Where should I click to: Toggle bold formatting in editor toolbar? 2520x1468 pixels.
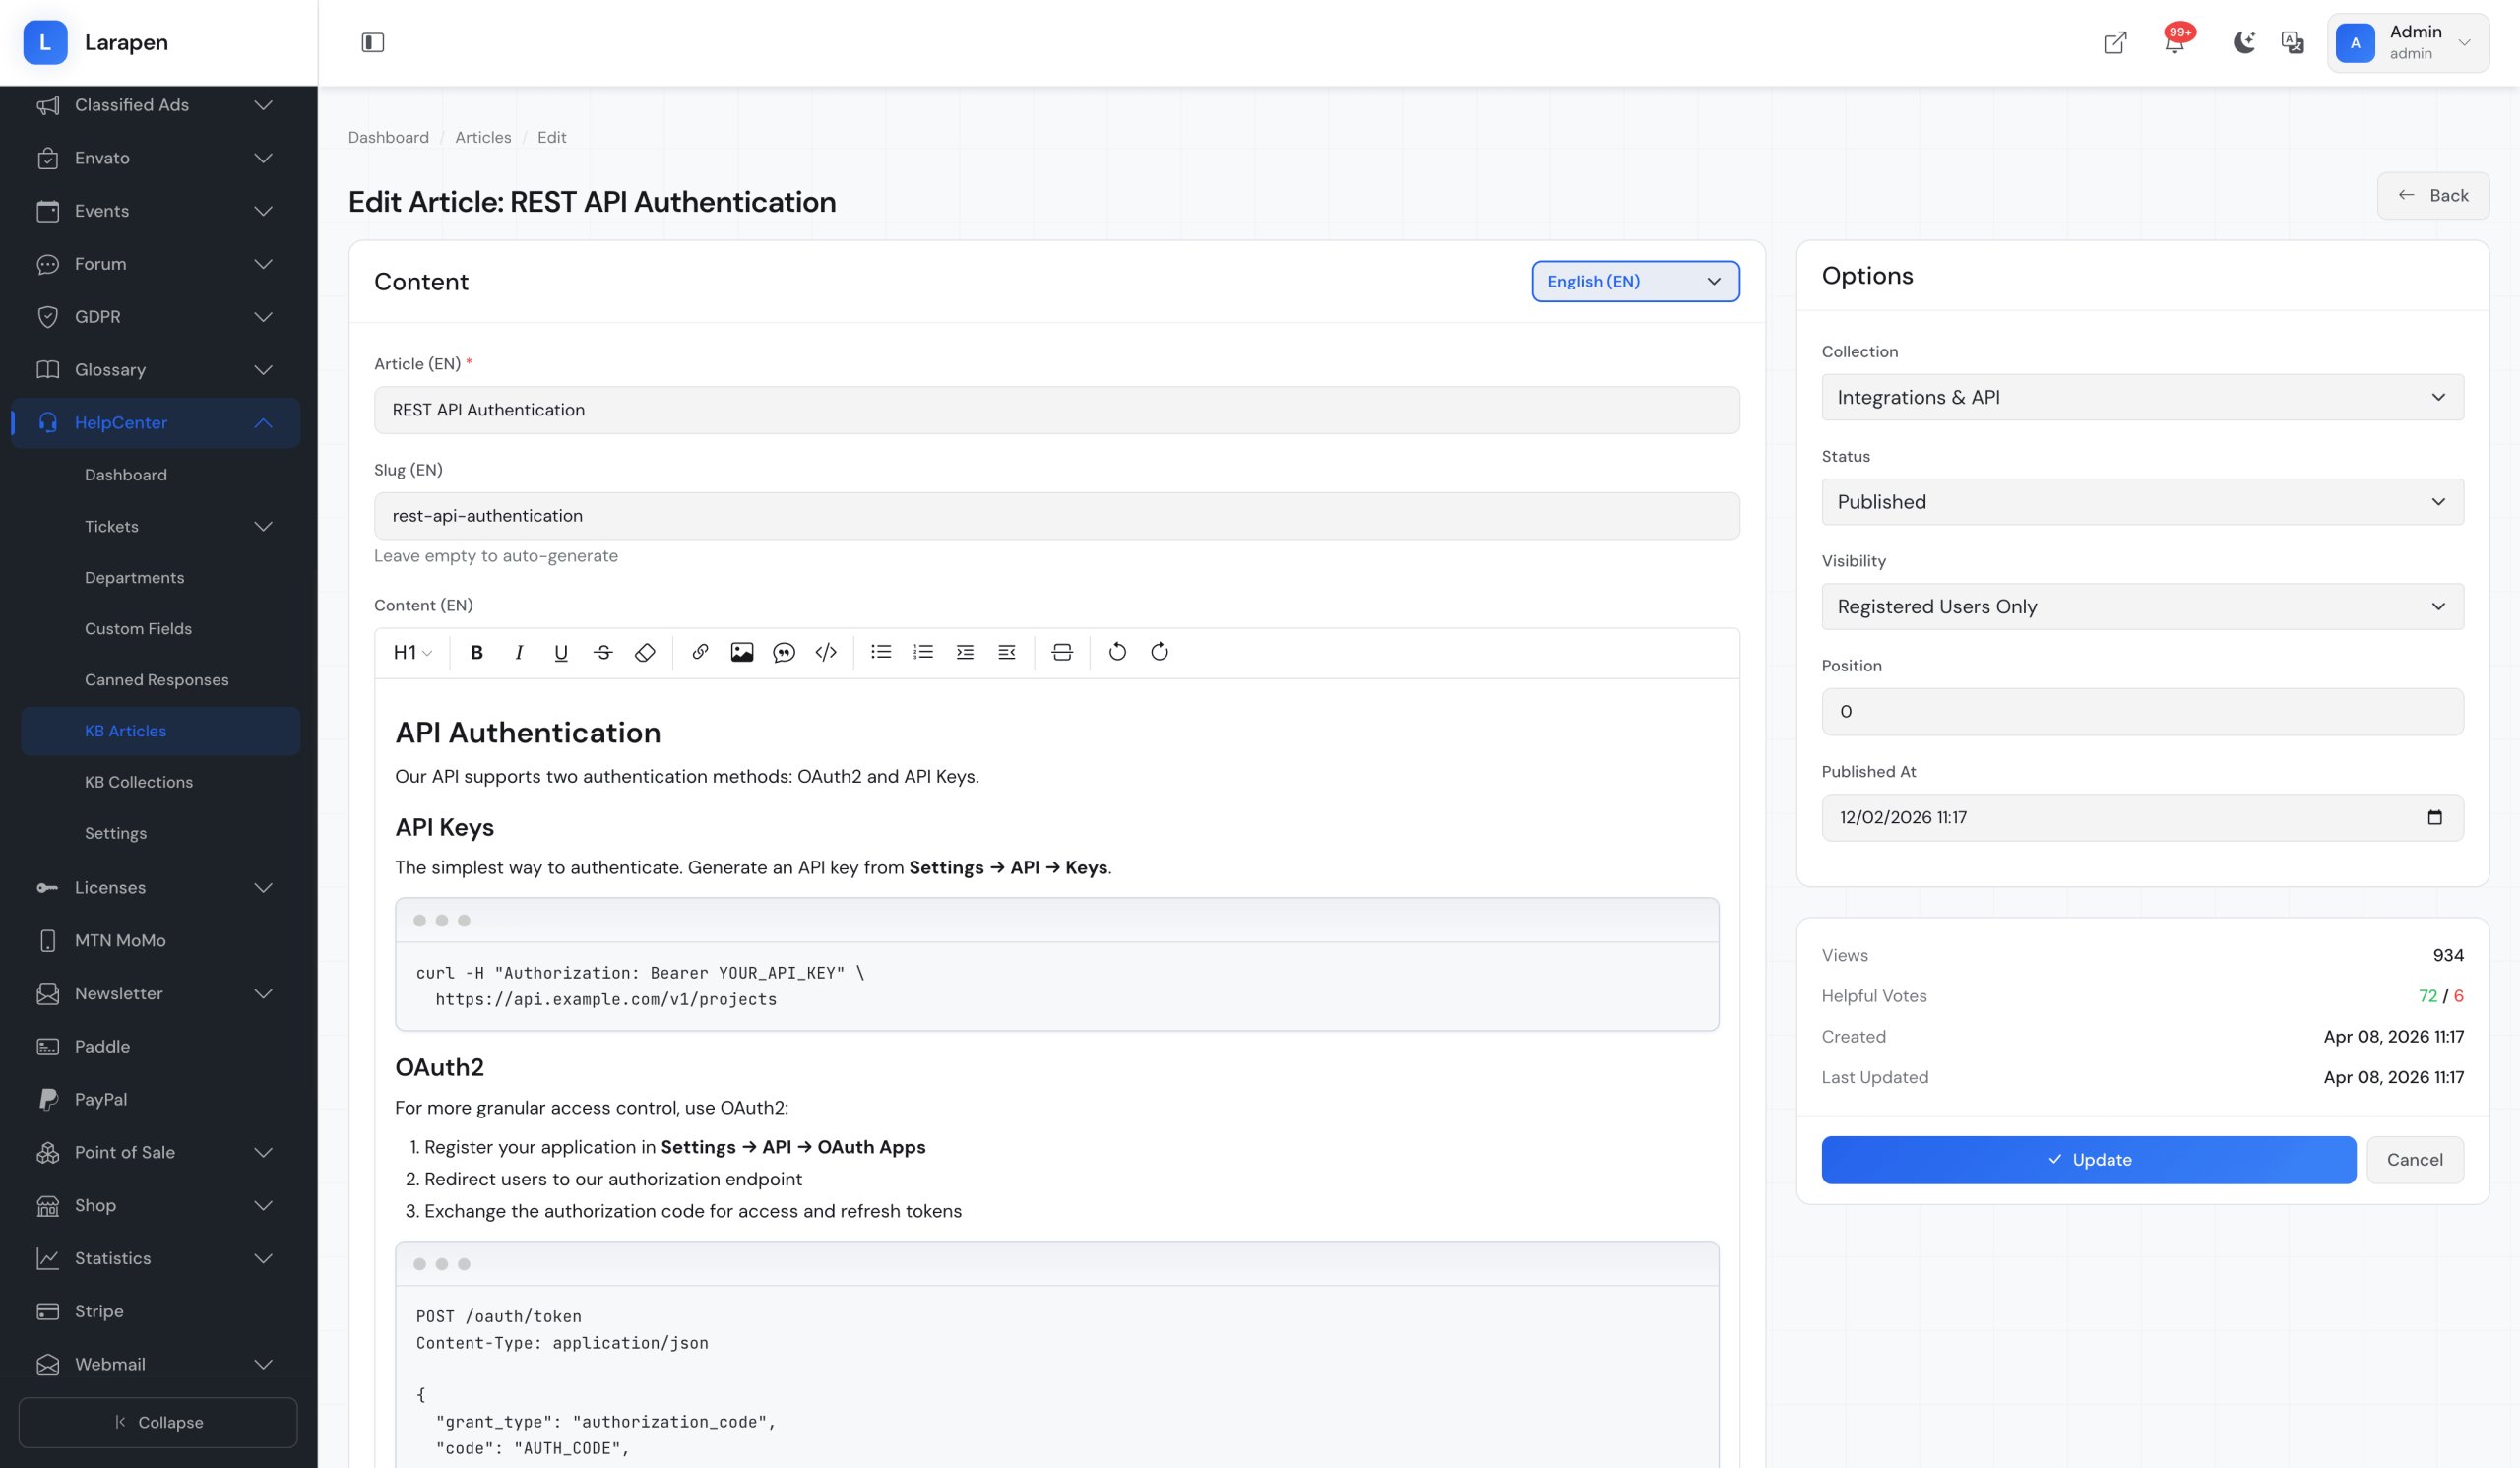(477, 652)
